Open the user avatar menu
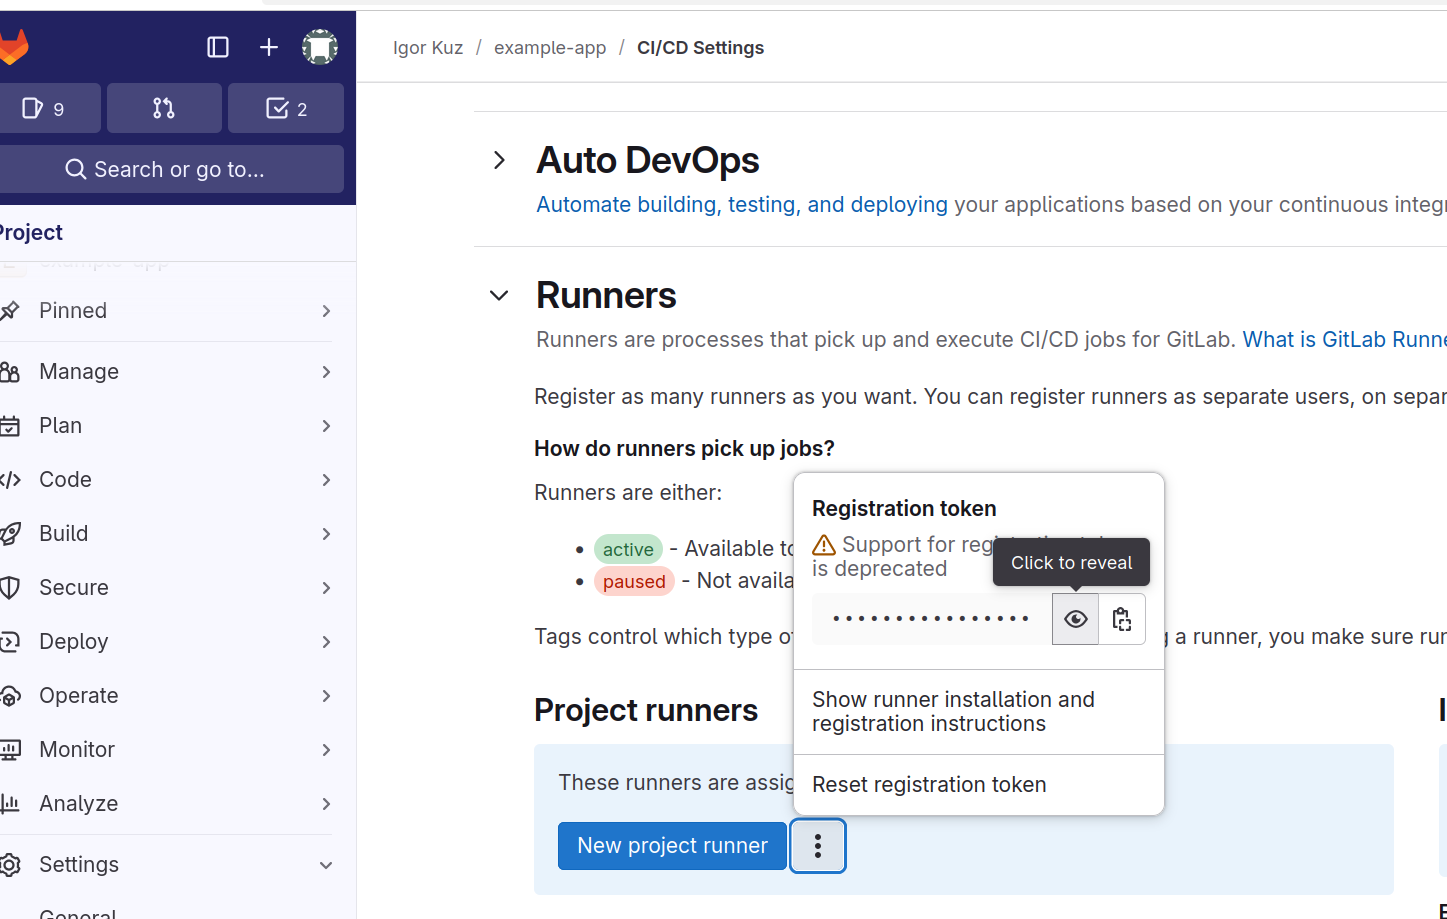Screen dimensions: 1447x919 (320, 47)
